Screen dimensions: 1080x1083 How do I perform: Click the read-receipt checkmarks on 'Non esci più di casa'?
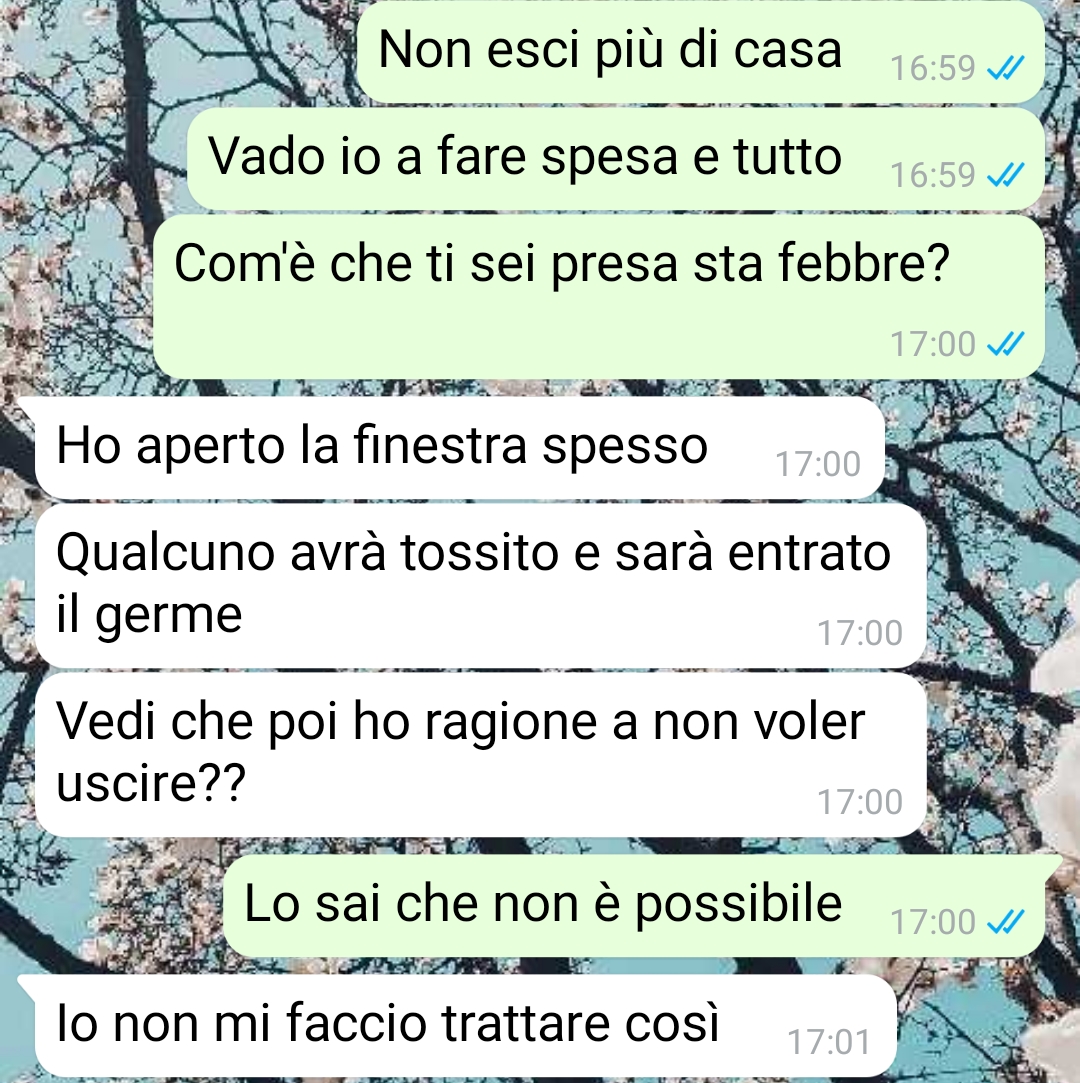pyautogui.click(x=1005, y=68)
